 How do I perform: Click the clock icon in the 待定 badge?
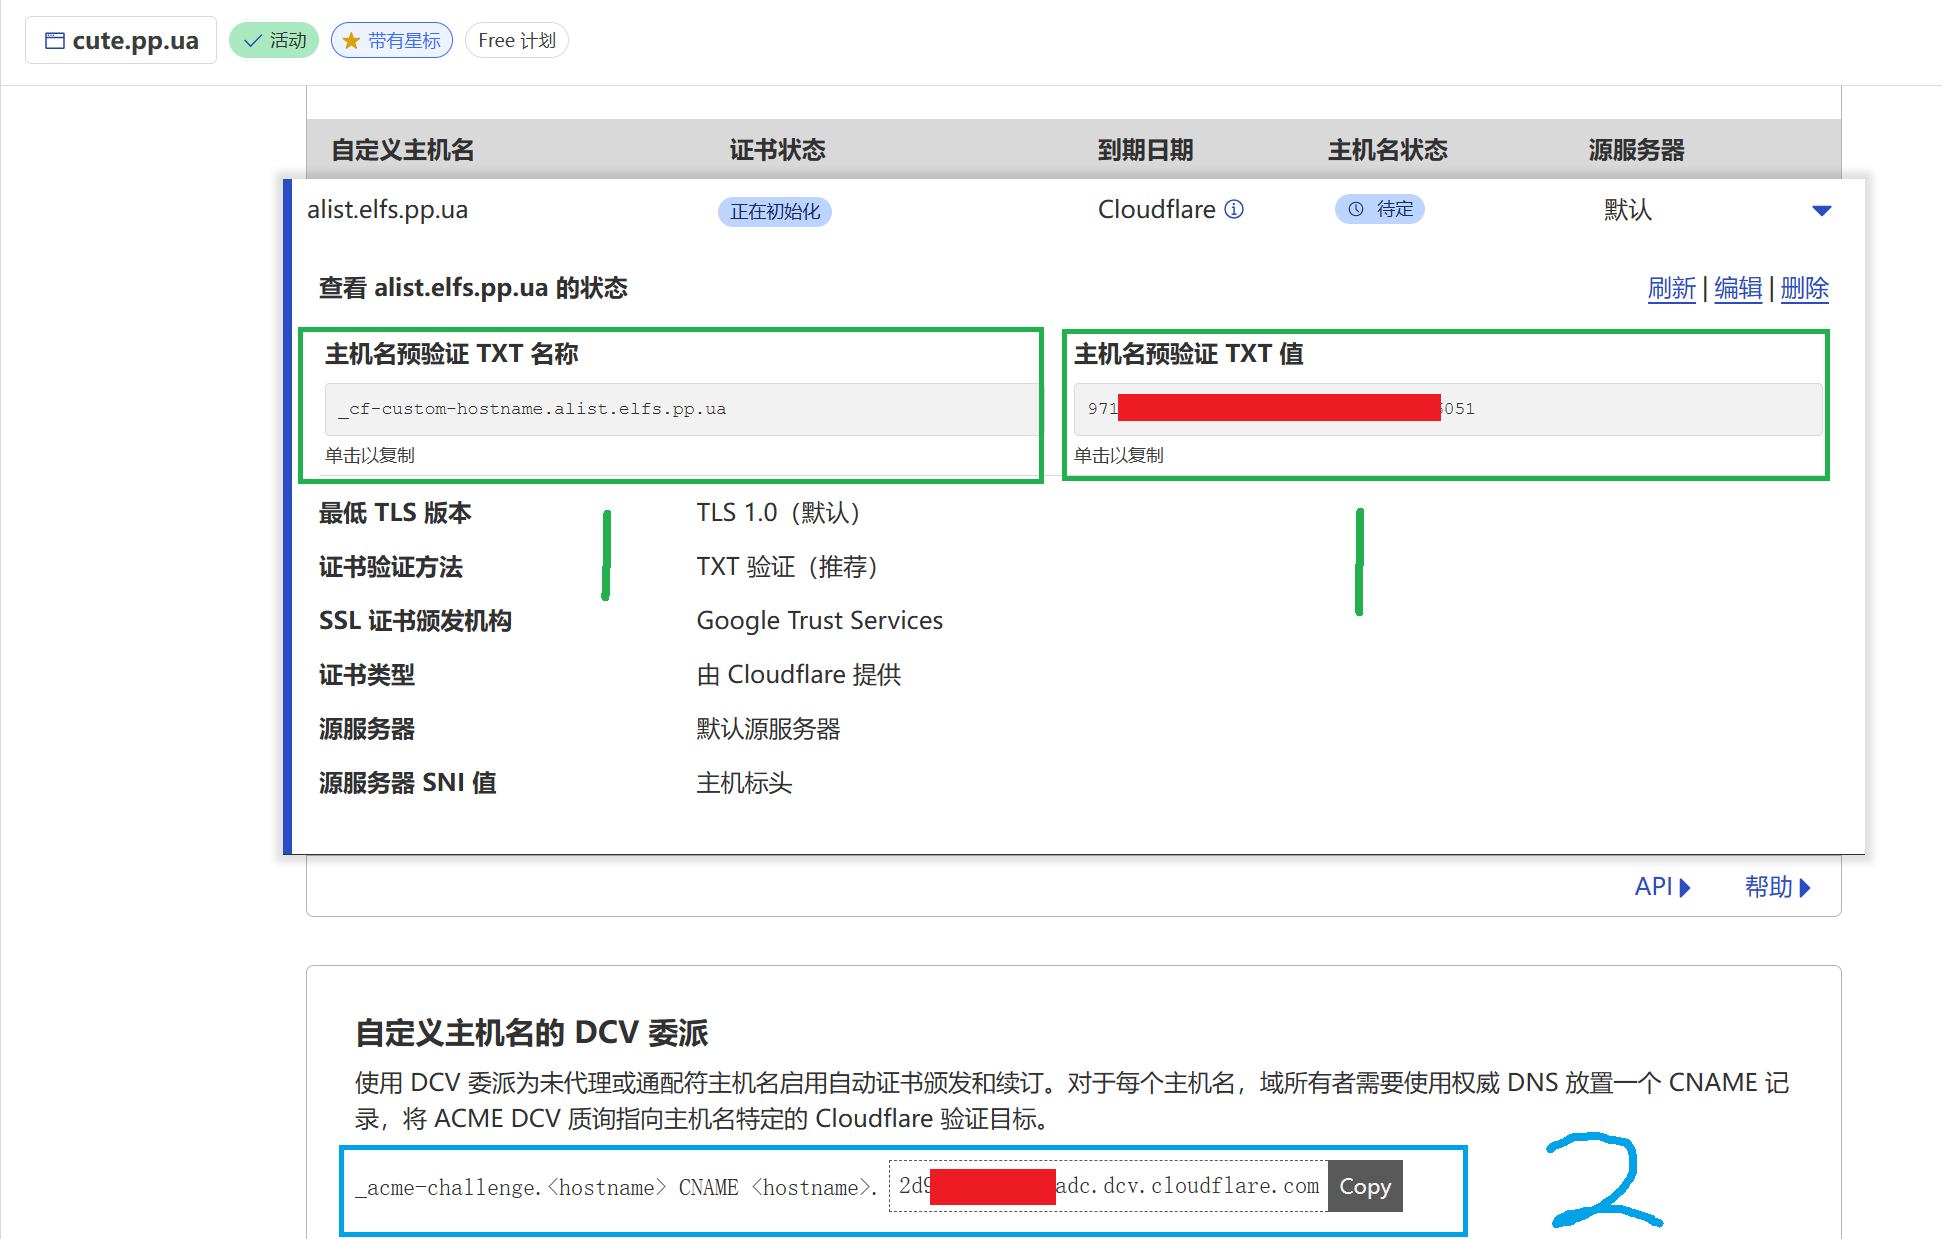[1356, 209]
